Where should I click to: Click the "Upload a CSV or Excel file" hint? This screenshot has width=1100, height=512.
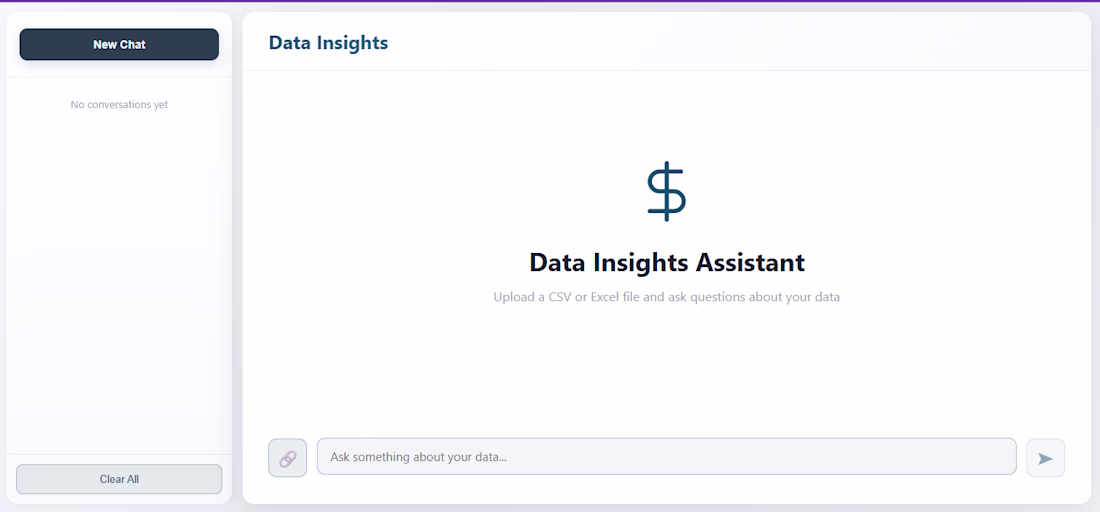tap(666, 297)
